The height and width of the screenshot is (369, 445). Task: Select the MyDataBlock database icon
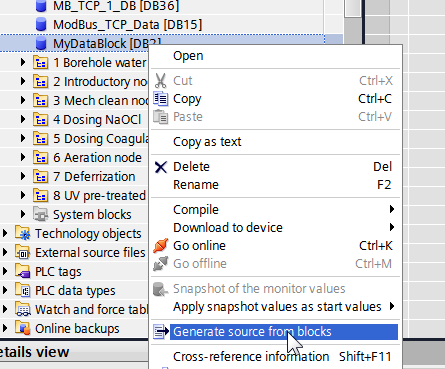point(41,44)
